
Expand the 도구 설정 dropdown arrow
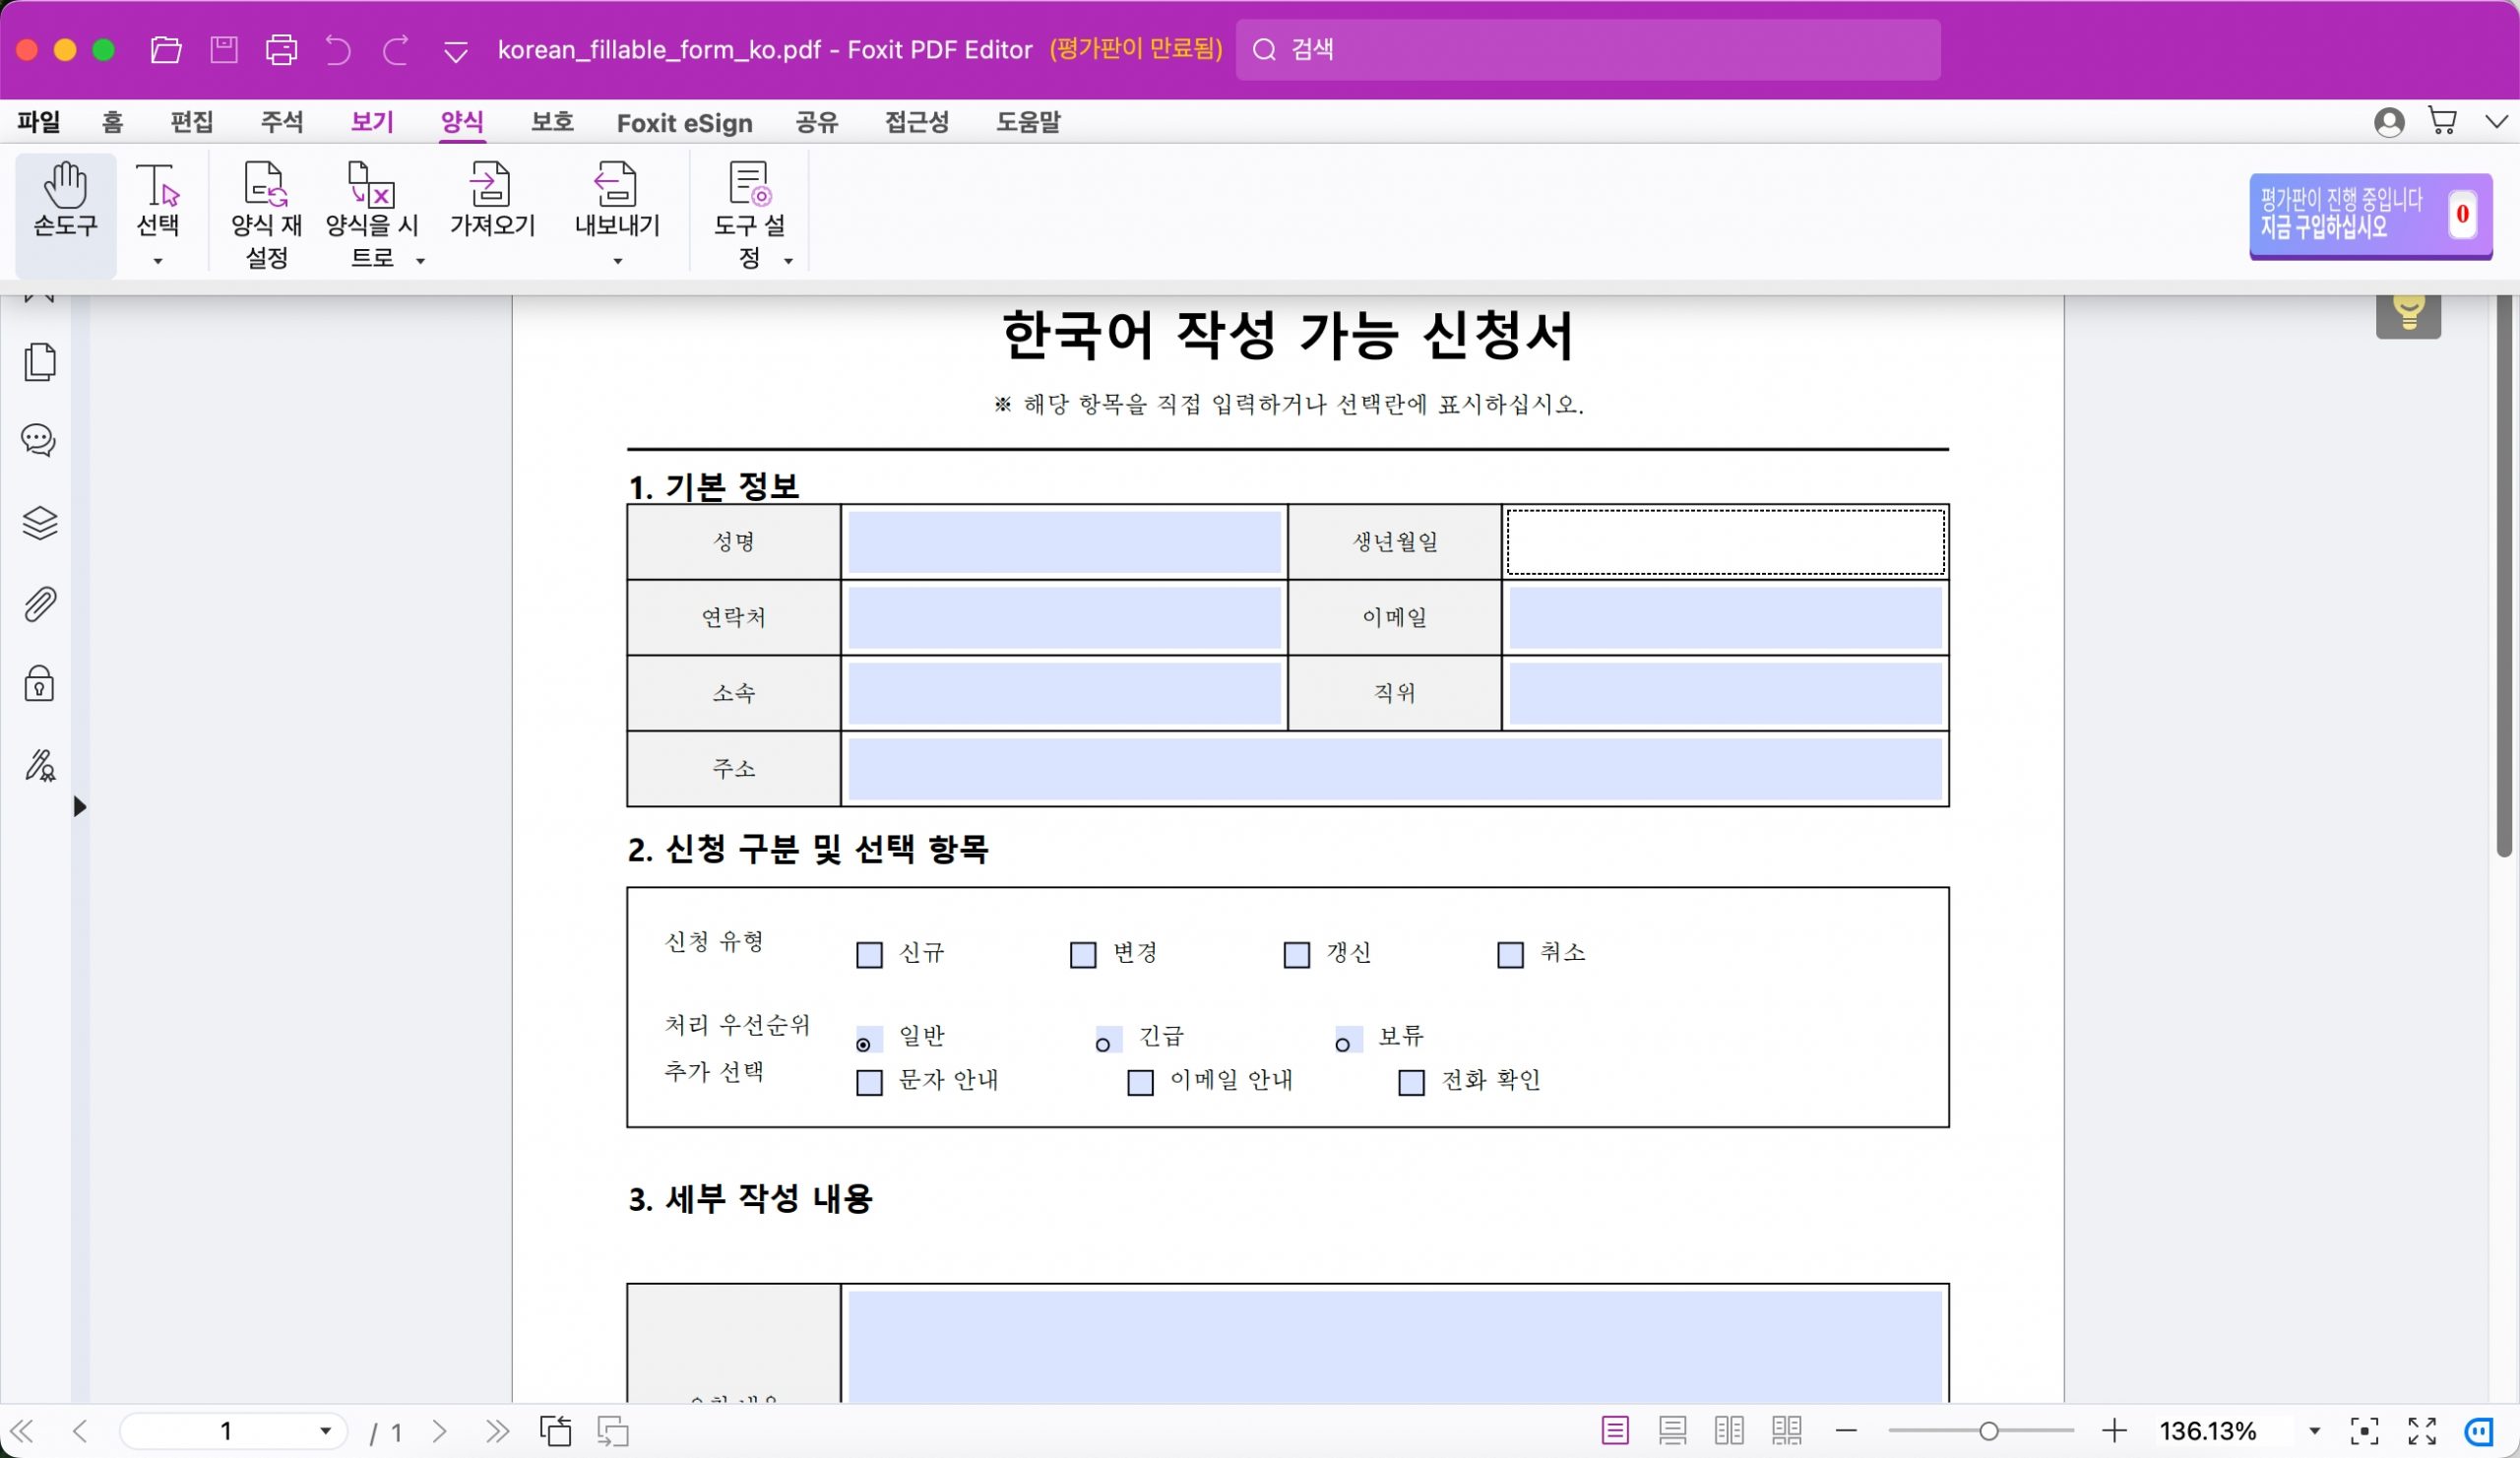point(788,261)
